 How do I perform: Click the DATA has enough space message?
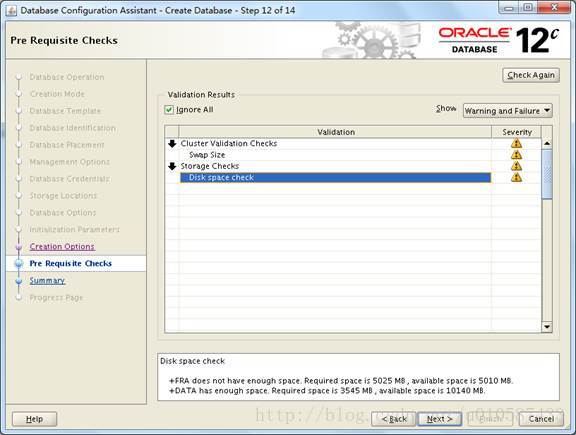(327, 391)
